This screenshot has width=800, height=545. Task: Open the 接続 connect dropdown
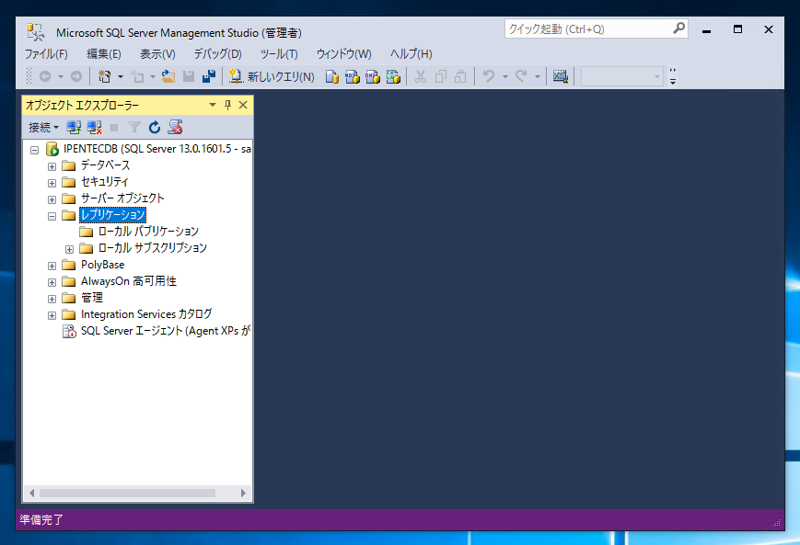pyautogui.click(x=43, y=127)
